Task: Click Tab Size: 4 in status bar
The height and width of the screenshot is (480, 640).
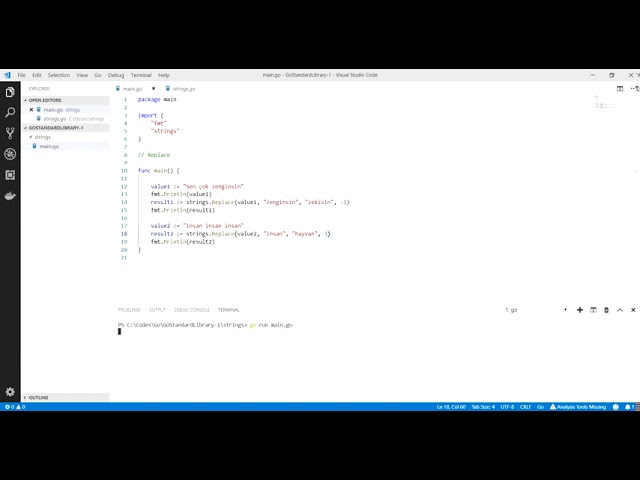Action: pyautogui.click(x=483, y=407)
